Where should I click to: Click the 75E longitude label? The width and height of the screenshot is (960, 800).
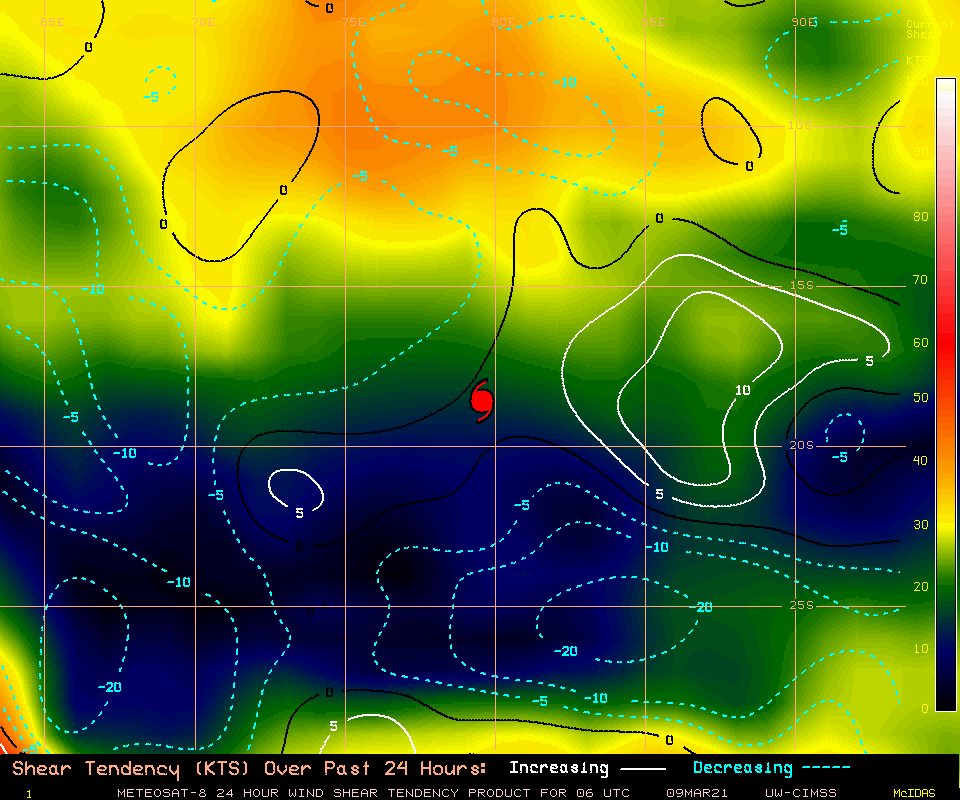point(353,22)
